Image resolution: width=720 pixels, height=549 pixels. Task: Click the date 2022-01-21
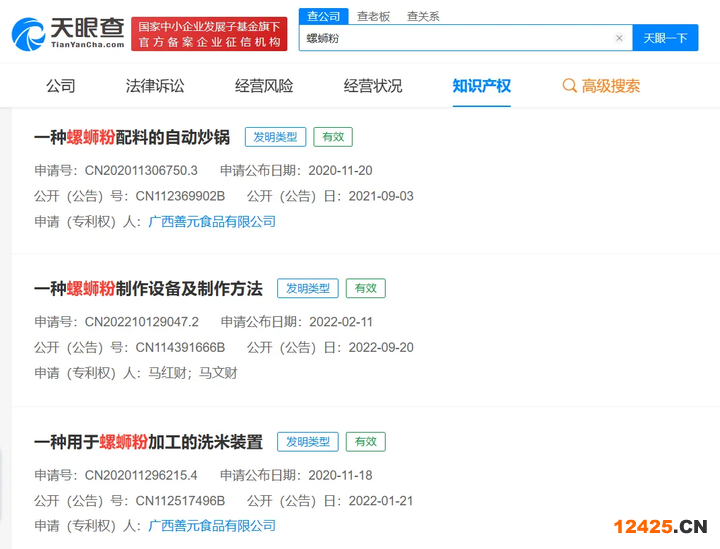(381, 501)
